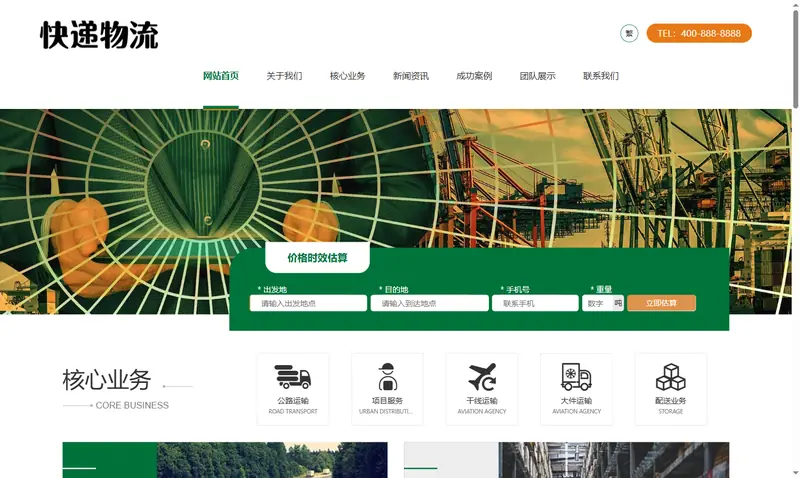Click the 快递物流 site logo
Image resolution: width=800 pixels, height=478 pixels.
[x=99, y=35]
